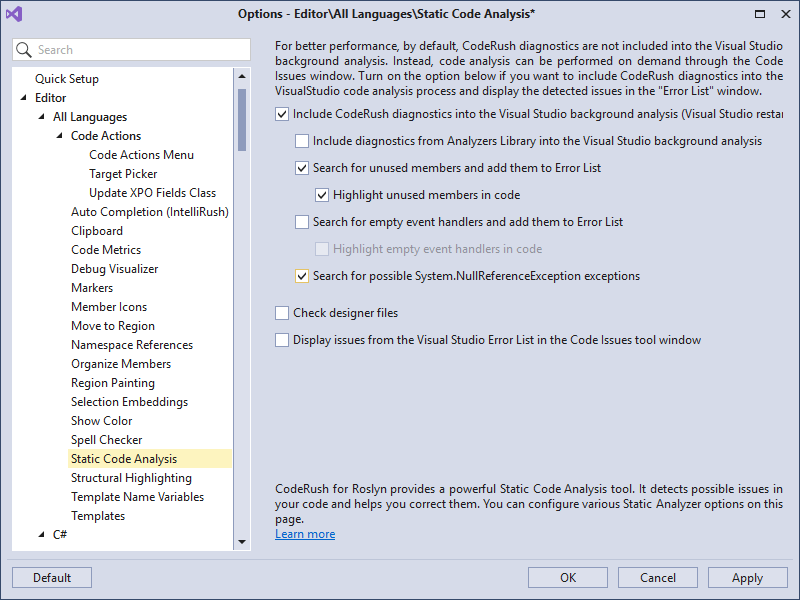This screenshot has height=600, width=800.
Task: Enable Search for empty event handlers
Action: point(302,221)
